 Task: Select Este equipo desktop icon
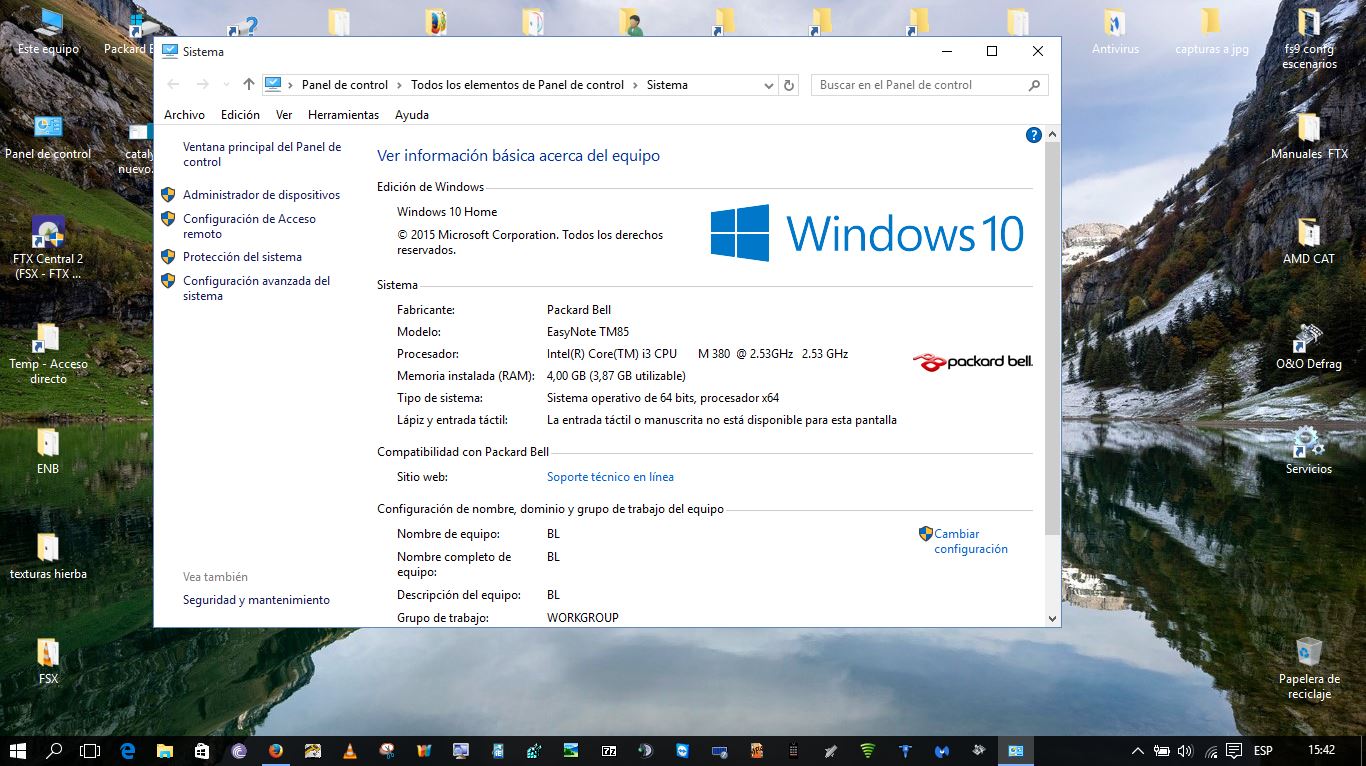tap(48, 33)
